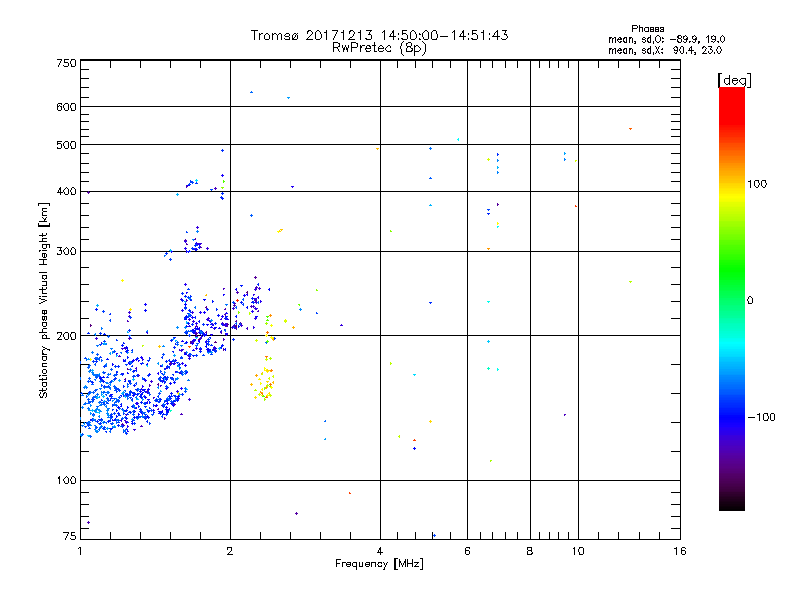The image size is (800, 600).
Task: Click the 'RwPretec (8p)' subtitle
Action: click(x=379, y=48)
